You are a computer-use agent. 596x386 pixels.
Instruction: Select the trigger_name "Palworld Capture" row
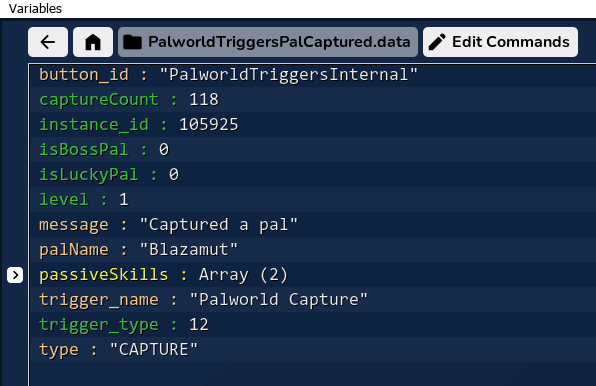coord(312,300)
